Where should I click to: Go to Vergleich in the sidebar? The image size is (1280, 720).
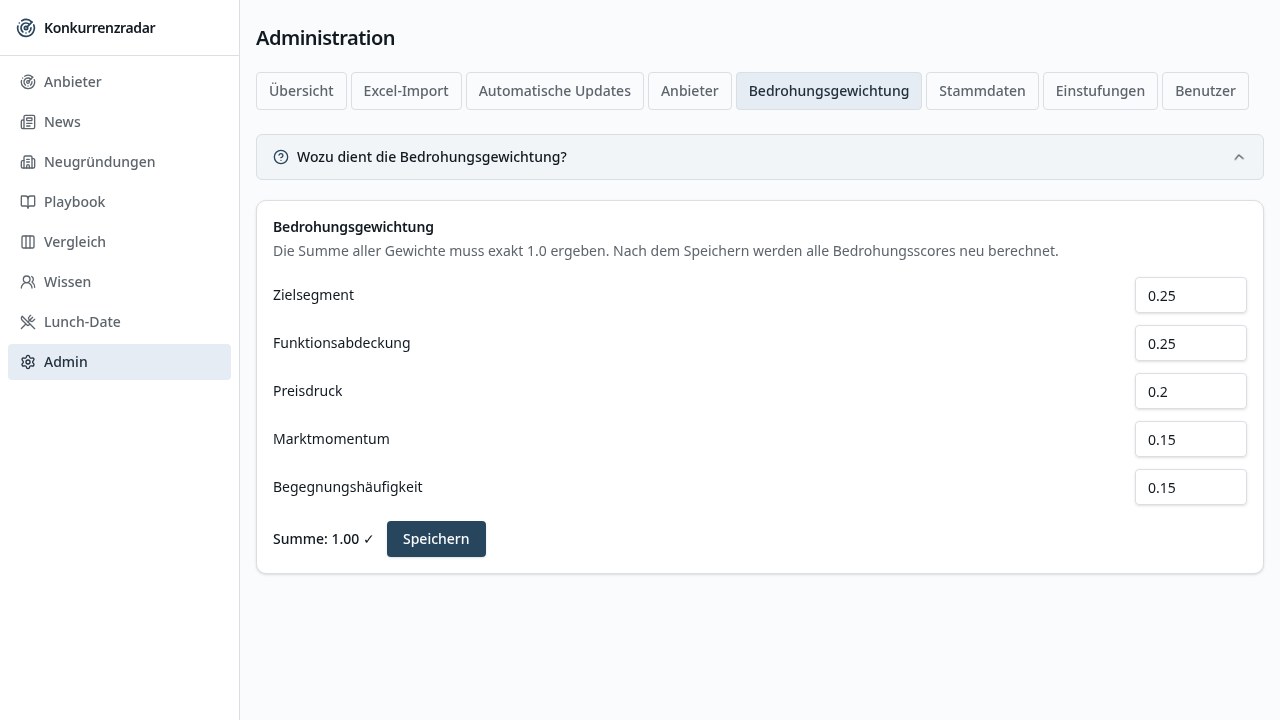tap(119, 242)
